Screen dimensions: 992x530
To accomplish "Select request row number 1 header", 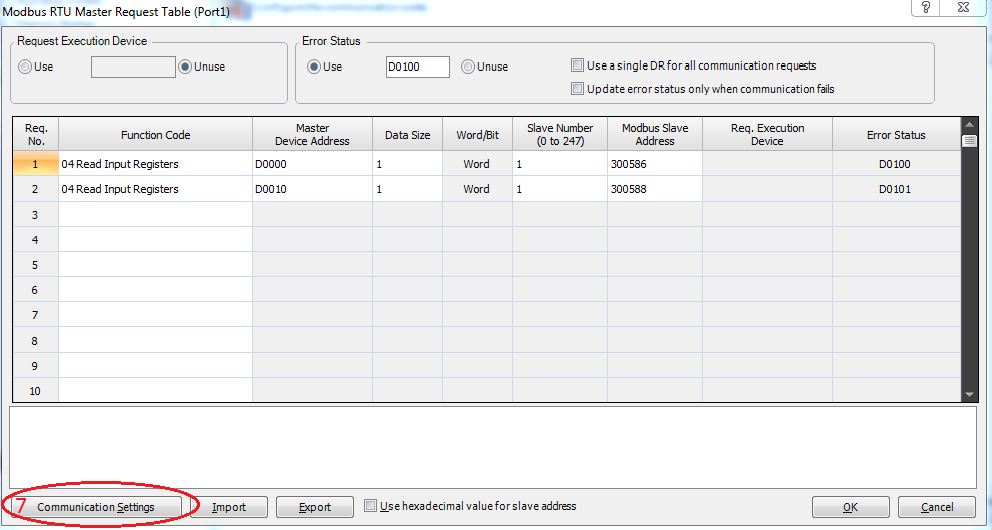I will (x=35, y=164).
